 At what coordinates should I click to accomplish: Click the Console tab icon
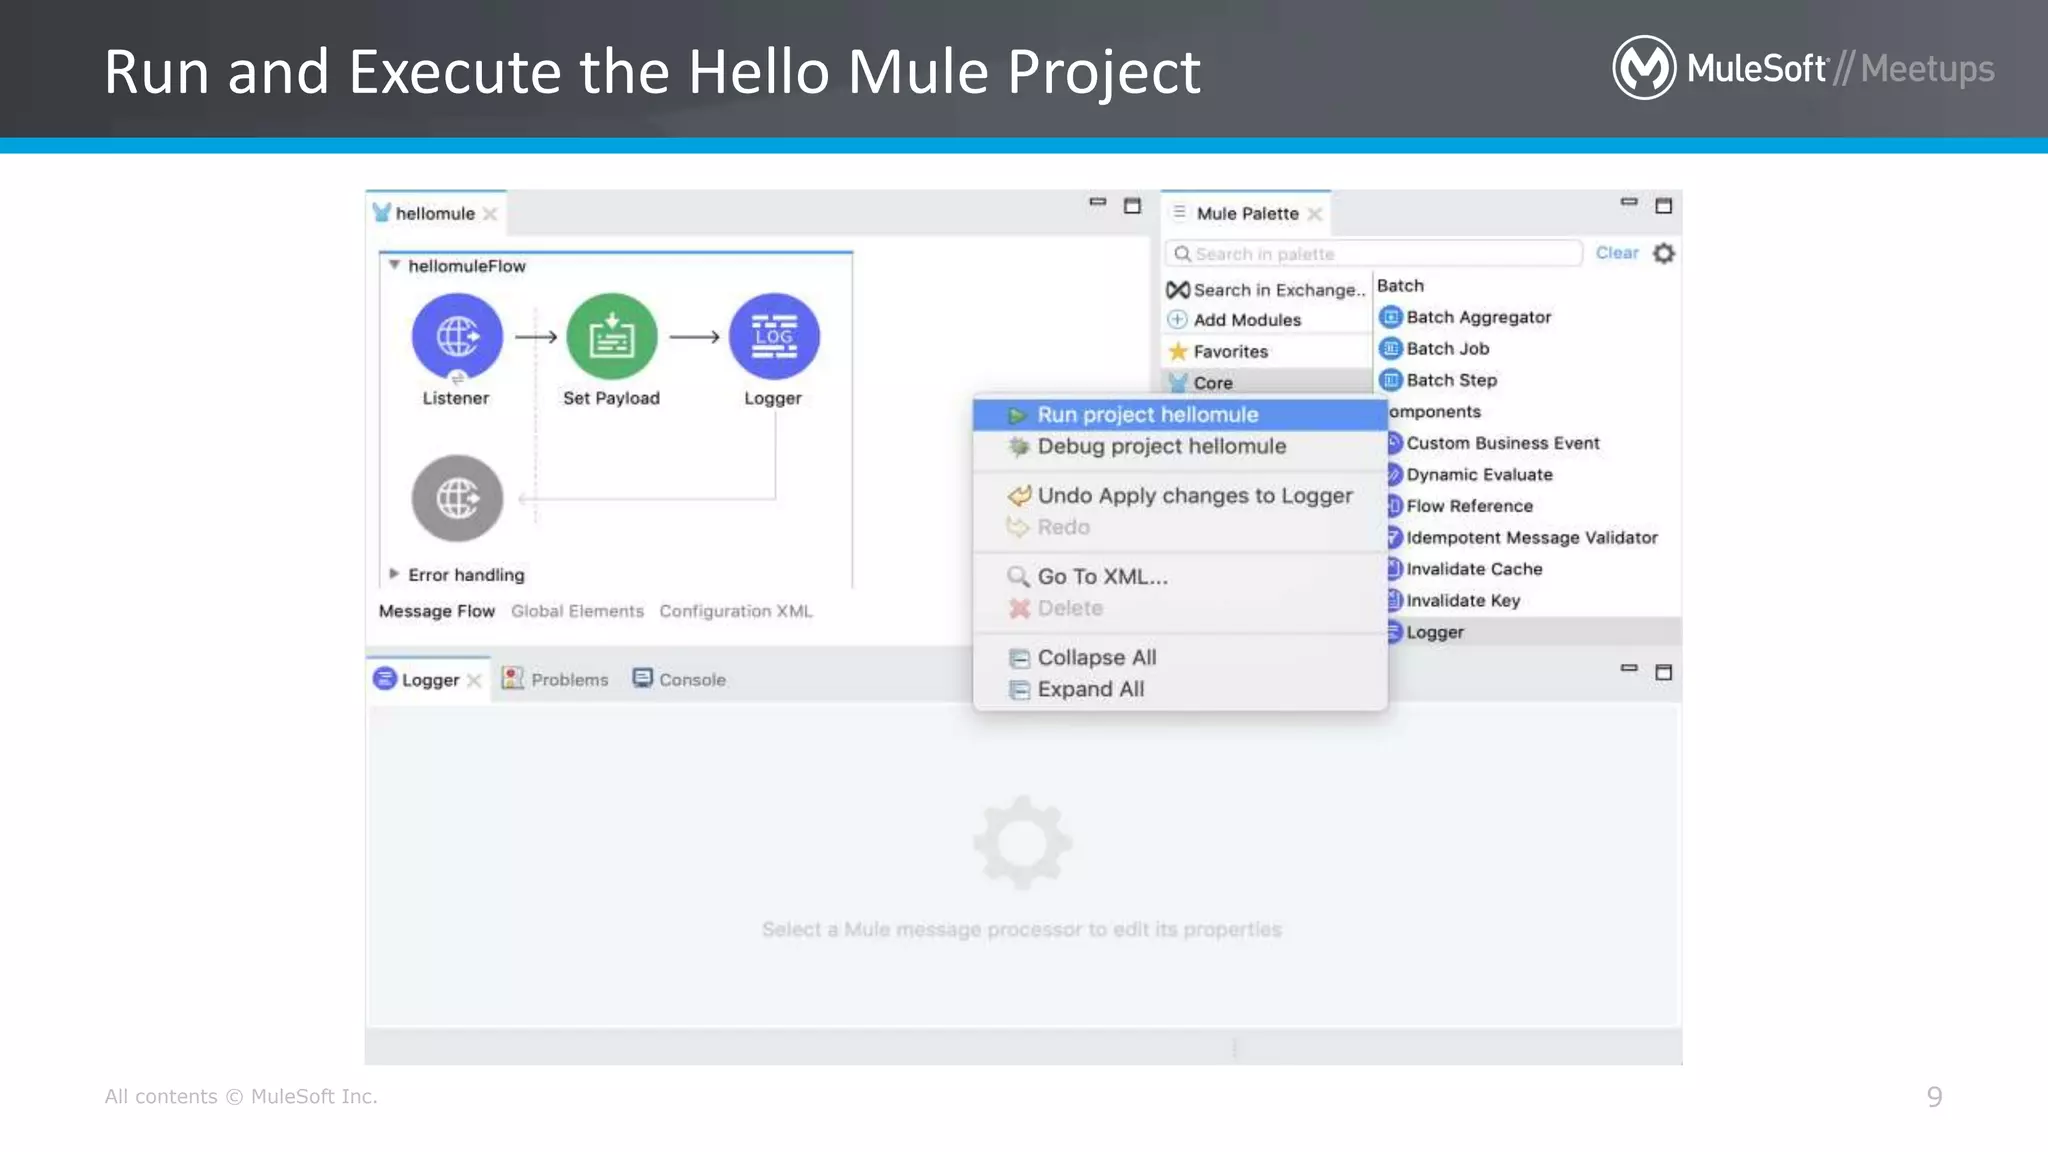coord(643,678)
